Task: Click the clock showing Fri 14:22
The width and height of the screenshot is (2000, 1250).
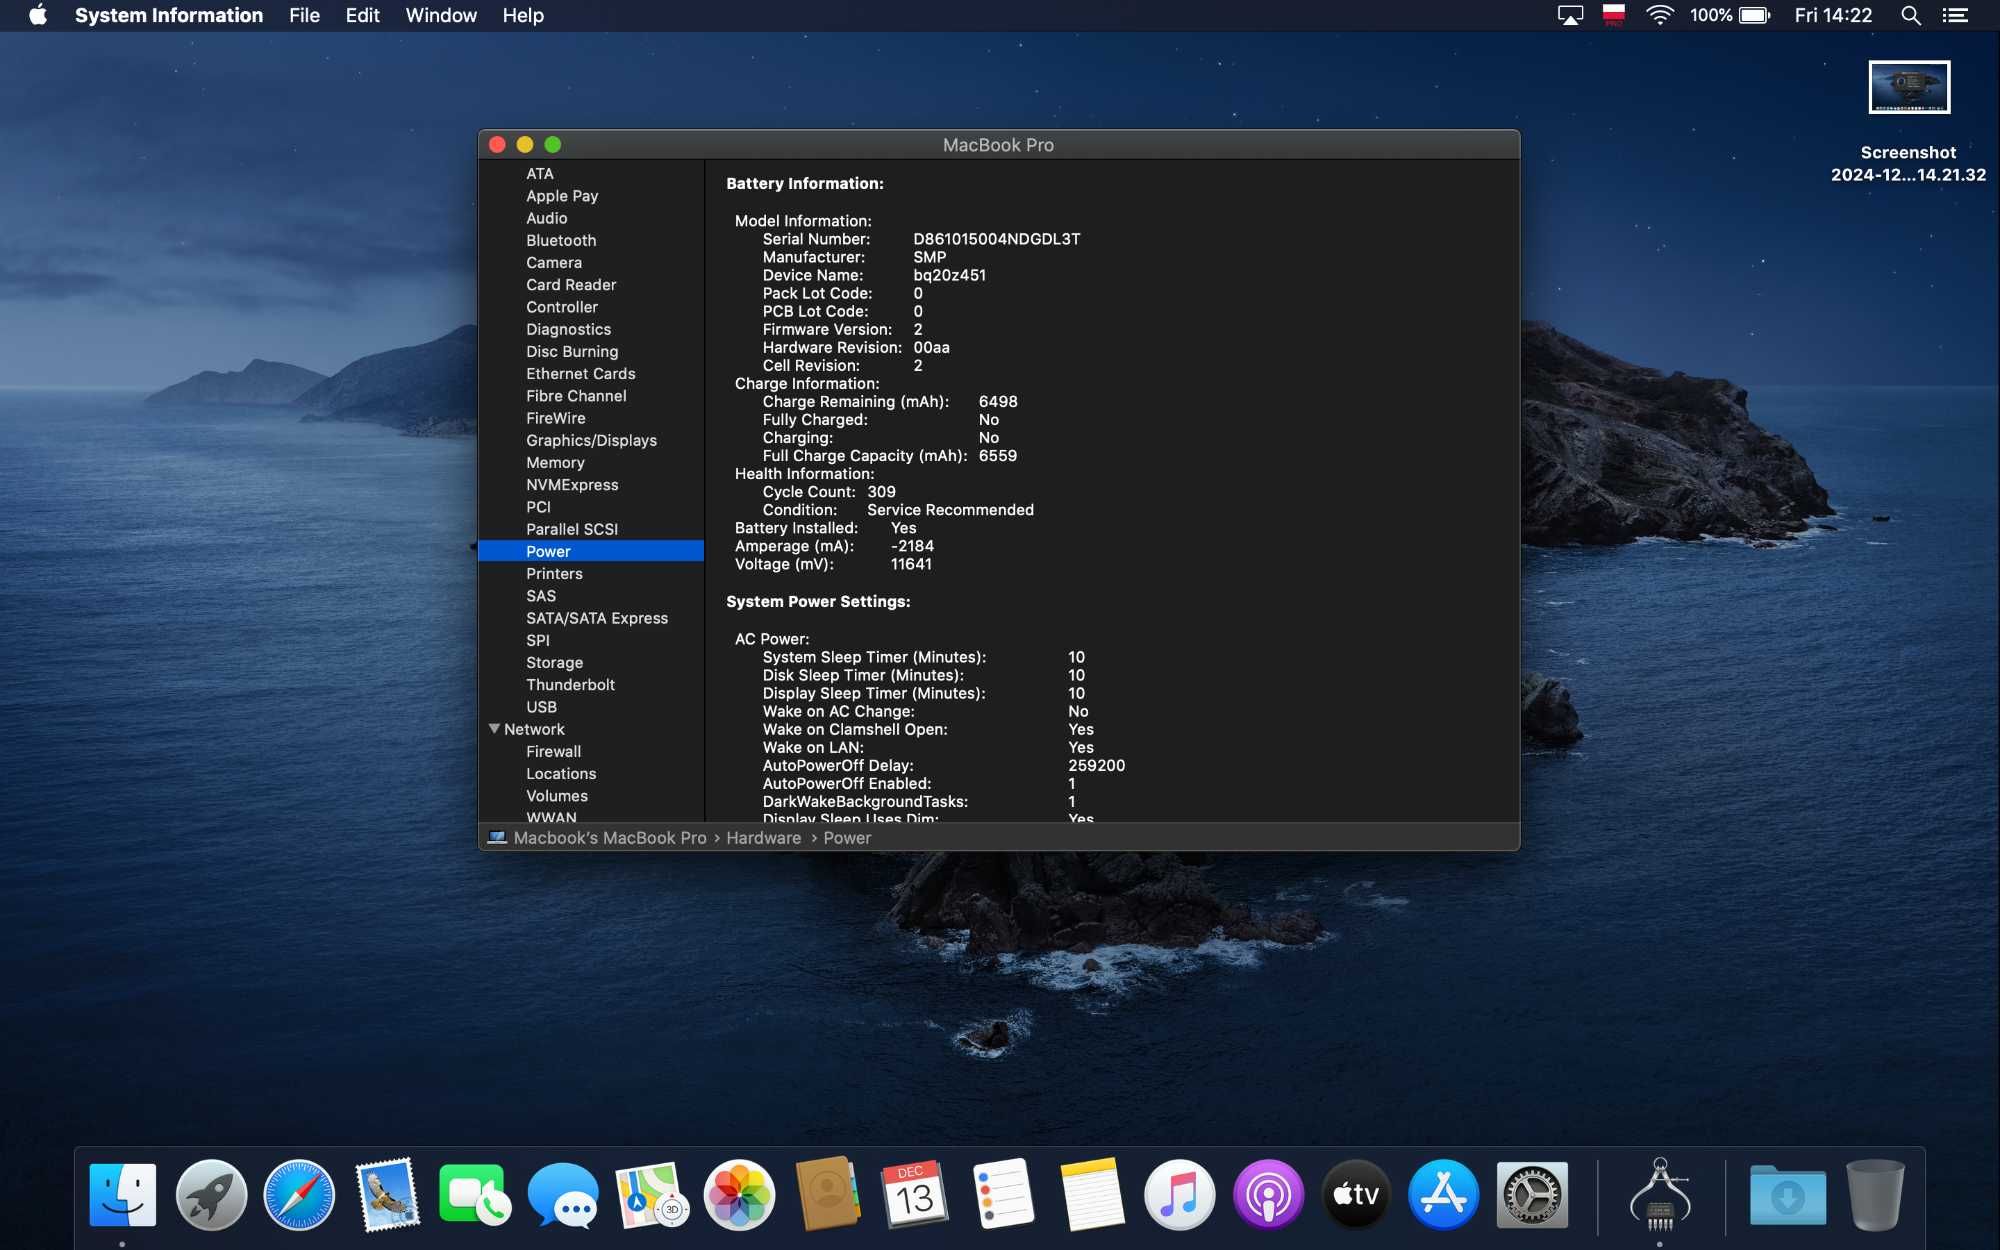Action: pyautogui.click(x=1833, y=15)
